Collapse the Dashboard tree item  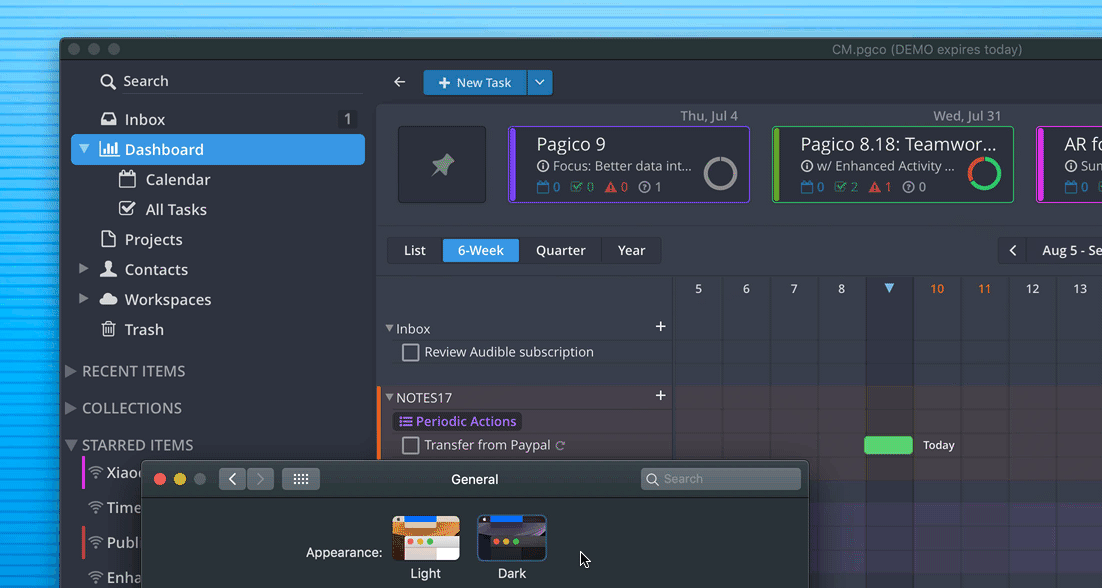[x=84, y=149]
